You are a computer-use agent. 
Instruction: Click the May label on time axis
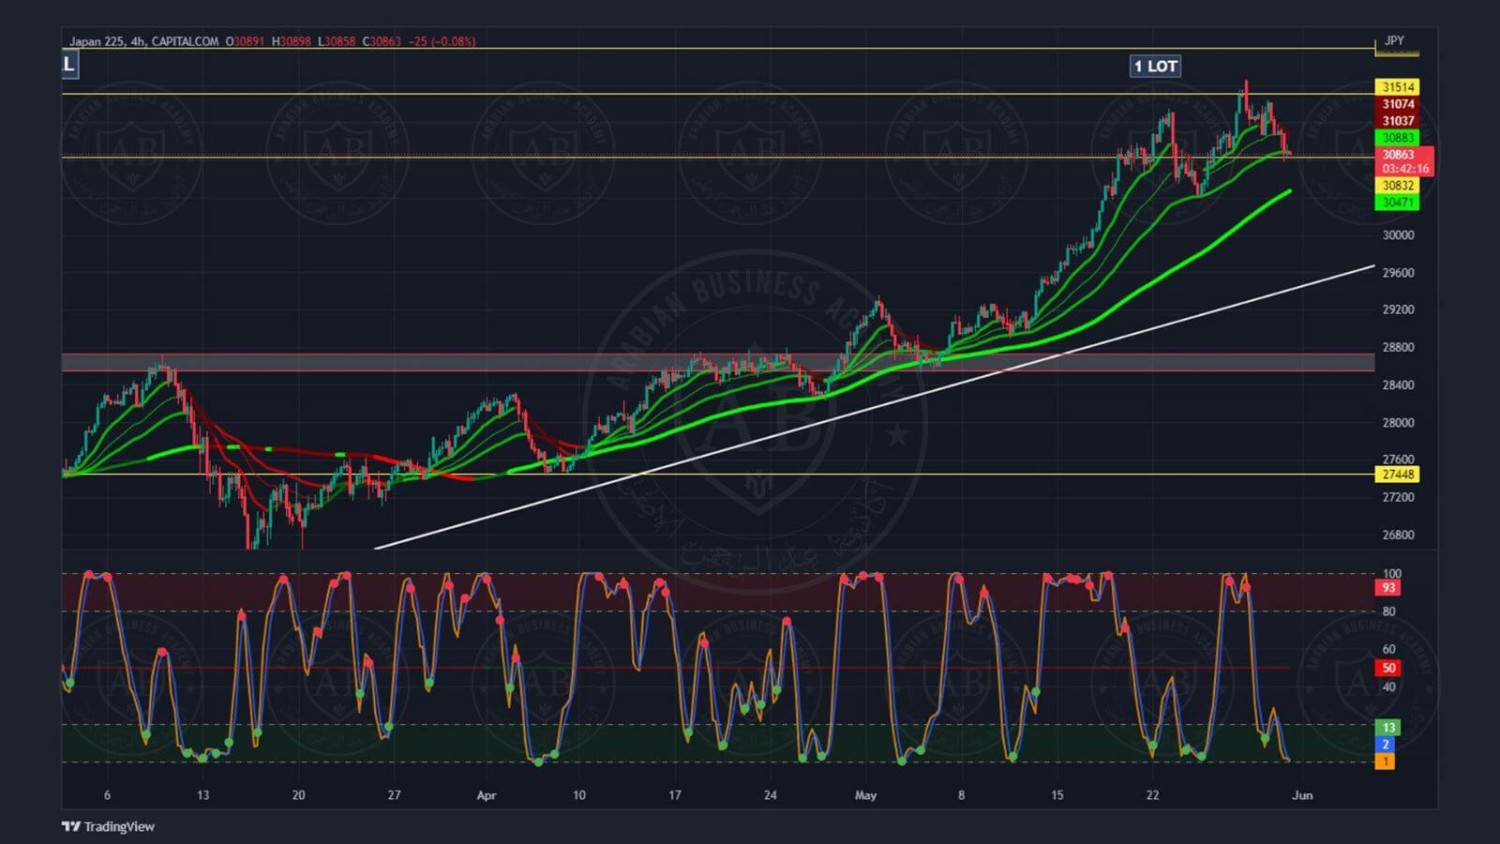click(x=866, y=795)
